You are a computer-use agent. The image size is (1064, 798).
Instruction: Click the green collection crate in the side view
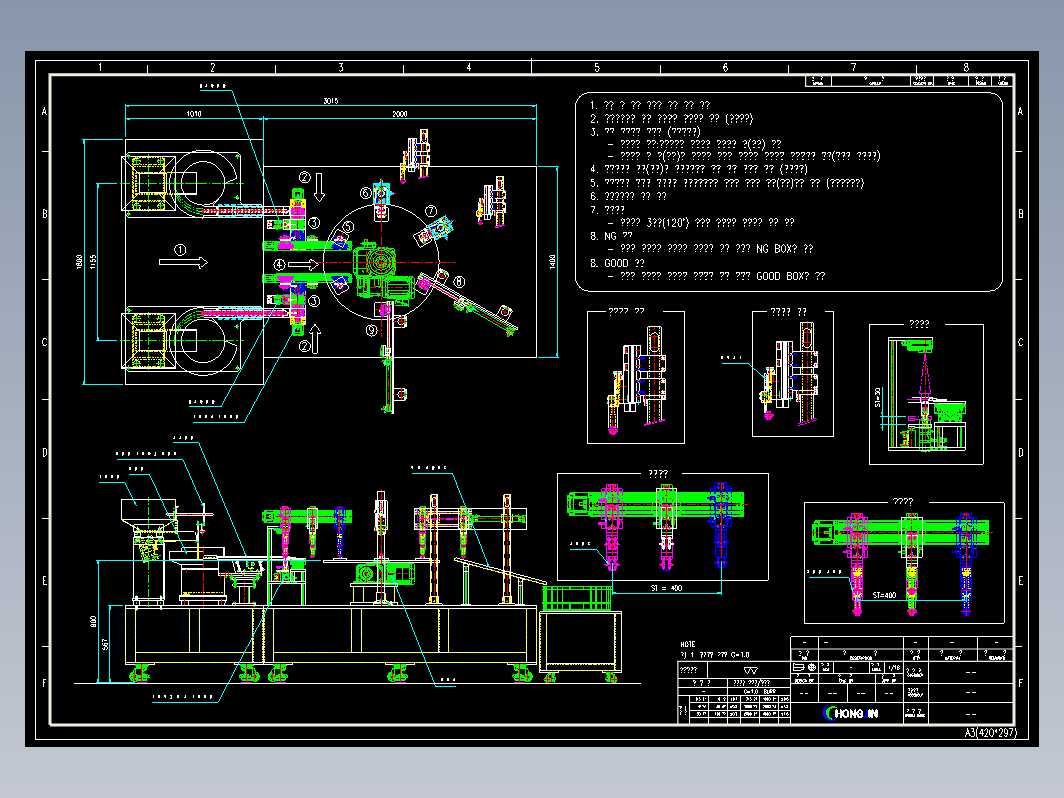point(576,599)
